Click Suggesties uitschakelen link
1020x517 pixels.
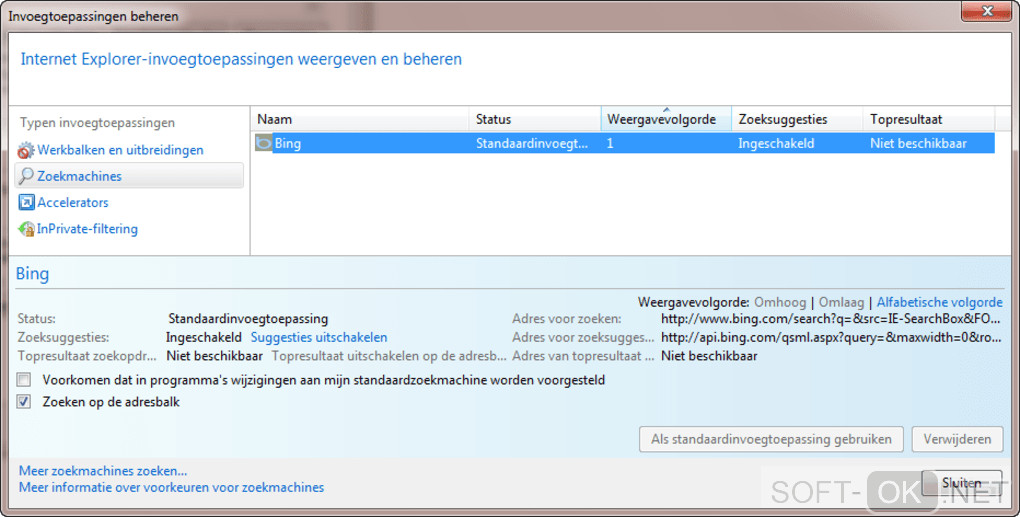[319, 338]
